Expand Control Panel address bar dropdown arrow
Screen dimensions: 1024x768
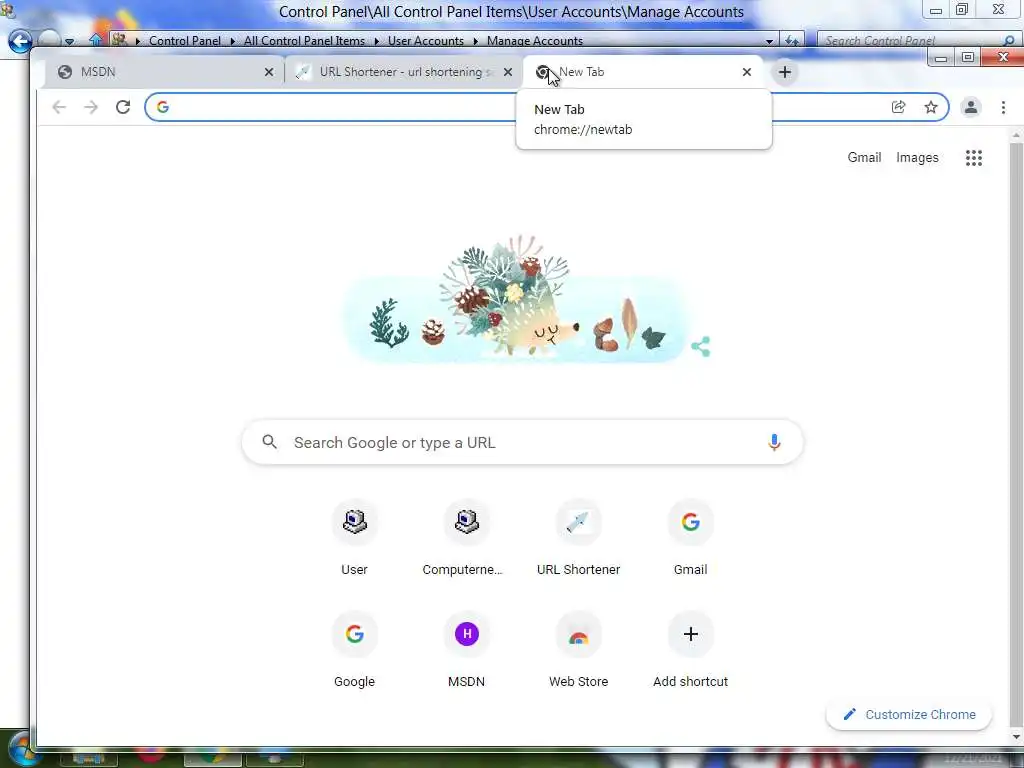pyautogui.click(x=769, y=40)
